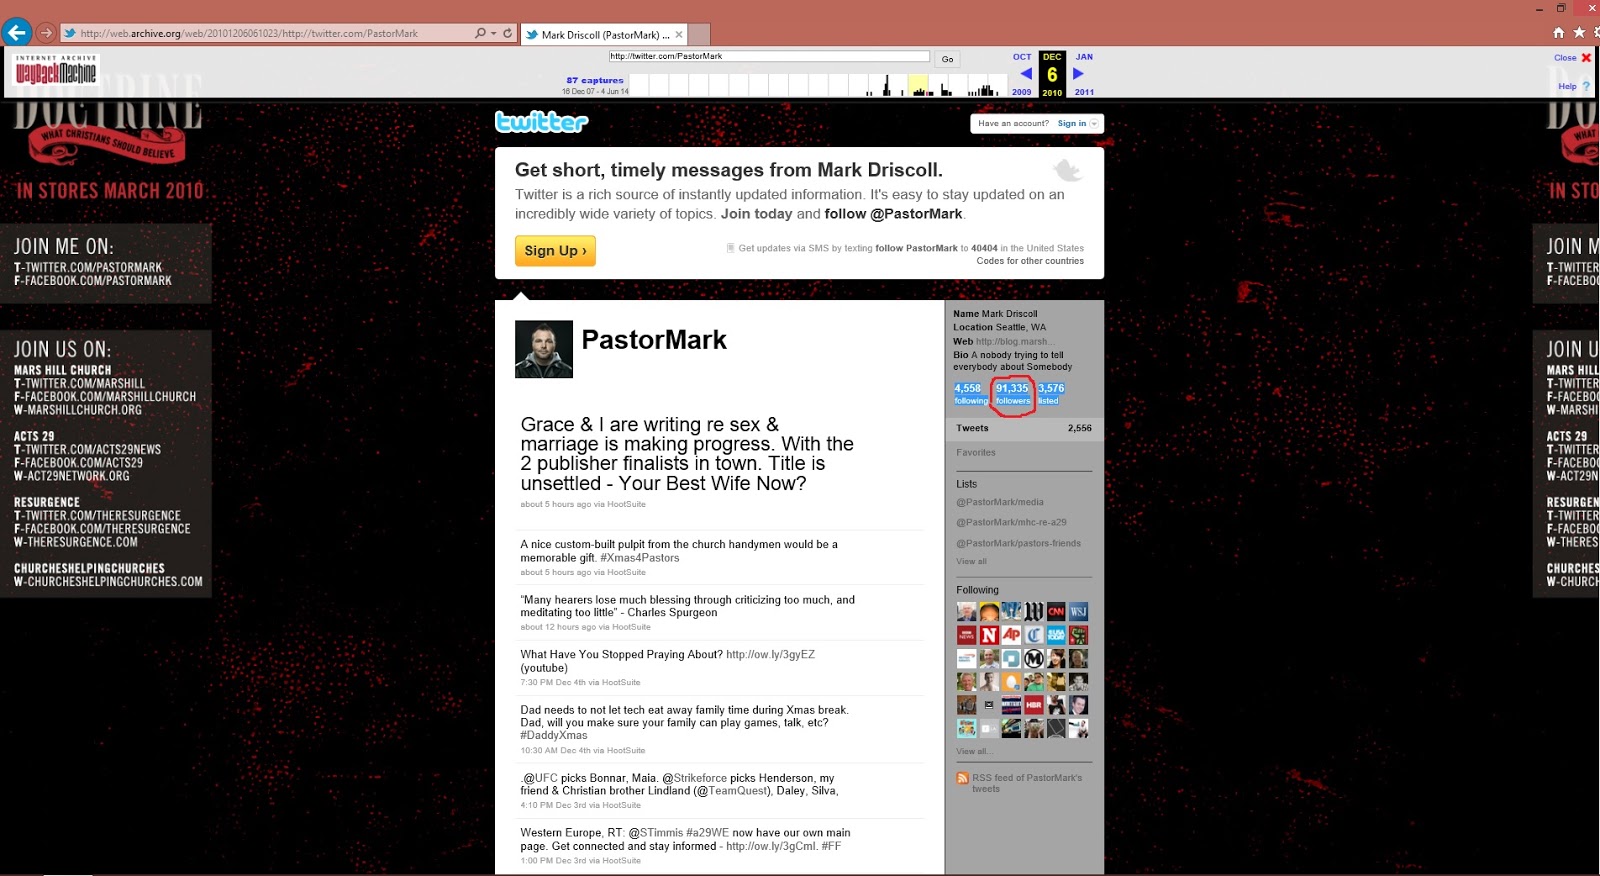Click the Wayback Machine logo

[56, 71]
